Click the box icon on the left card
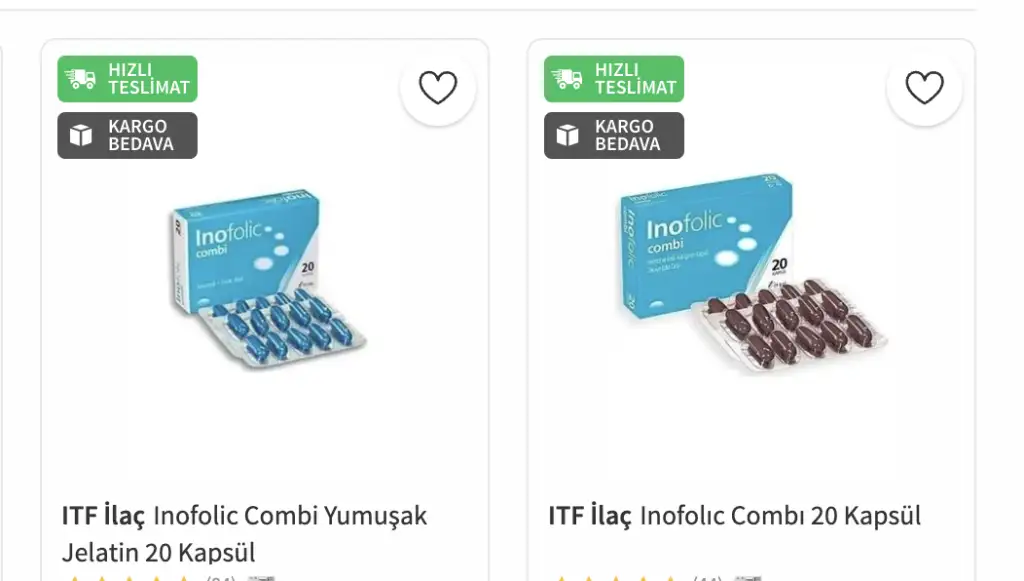 80,135
